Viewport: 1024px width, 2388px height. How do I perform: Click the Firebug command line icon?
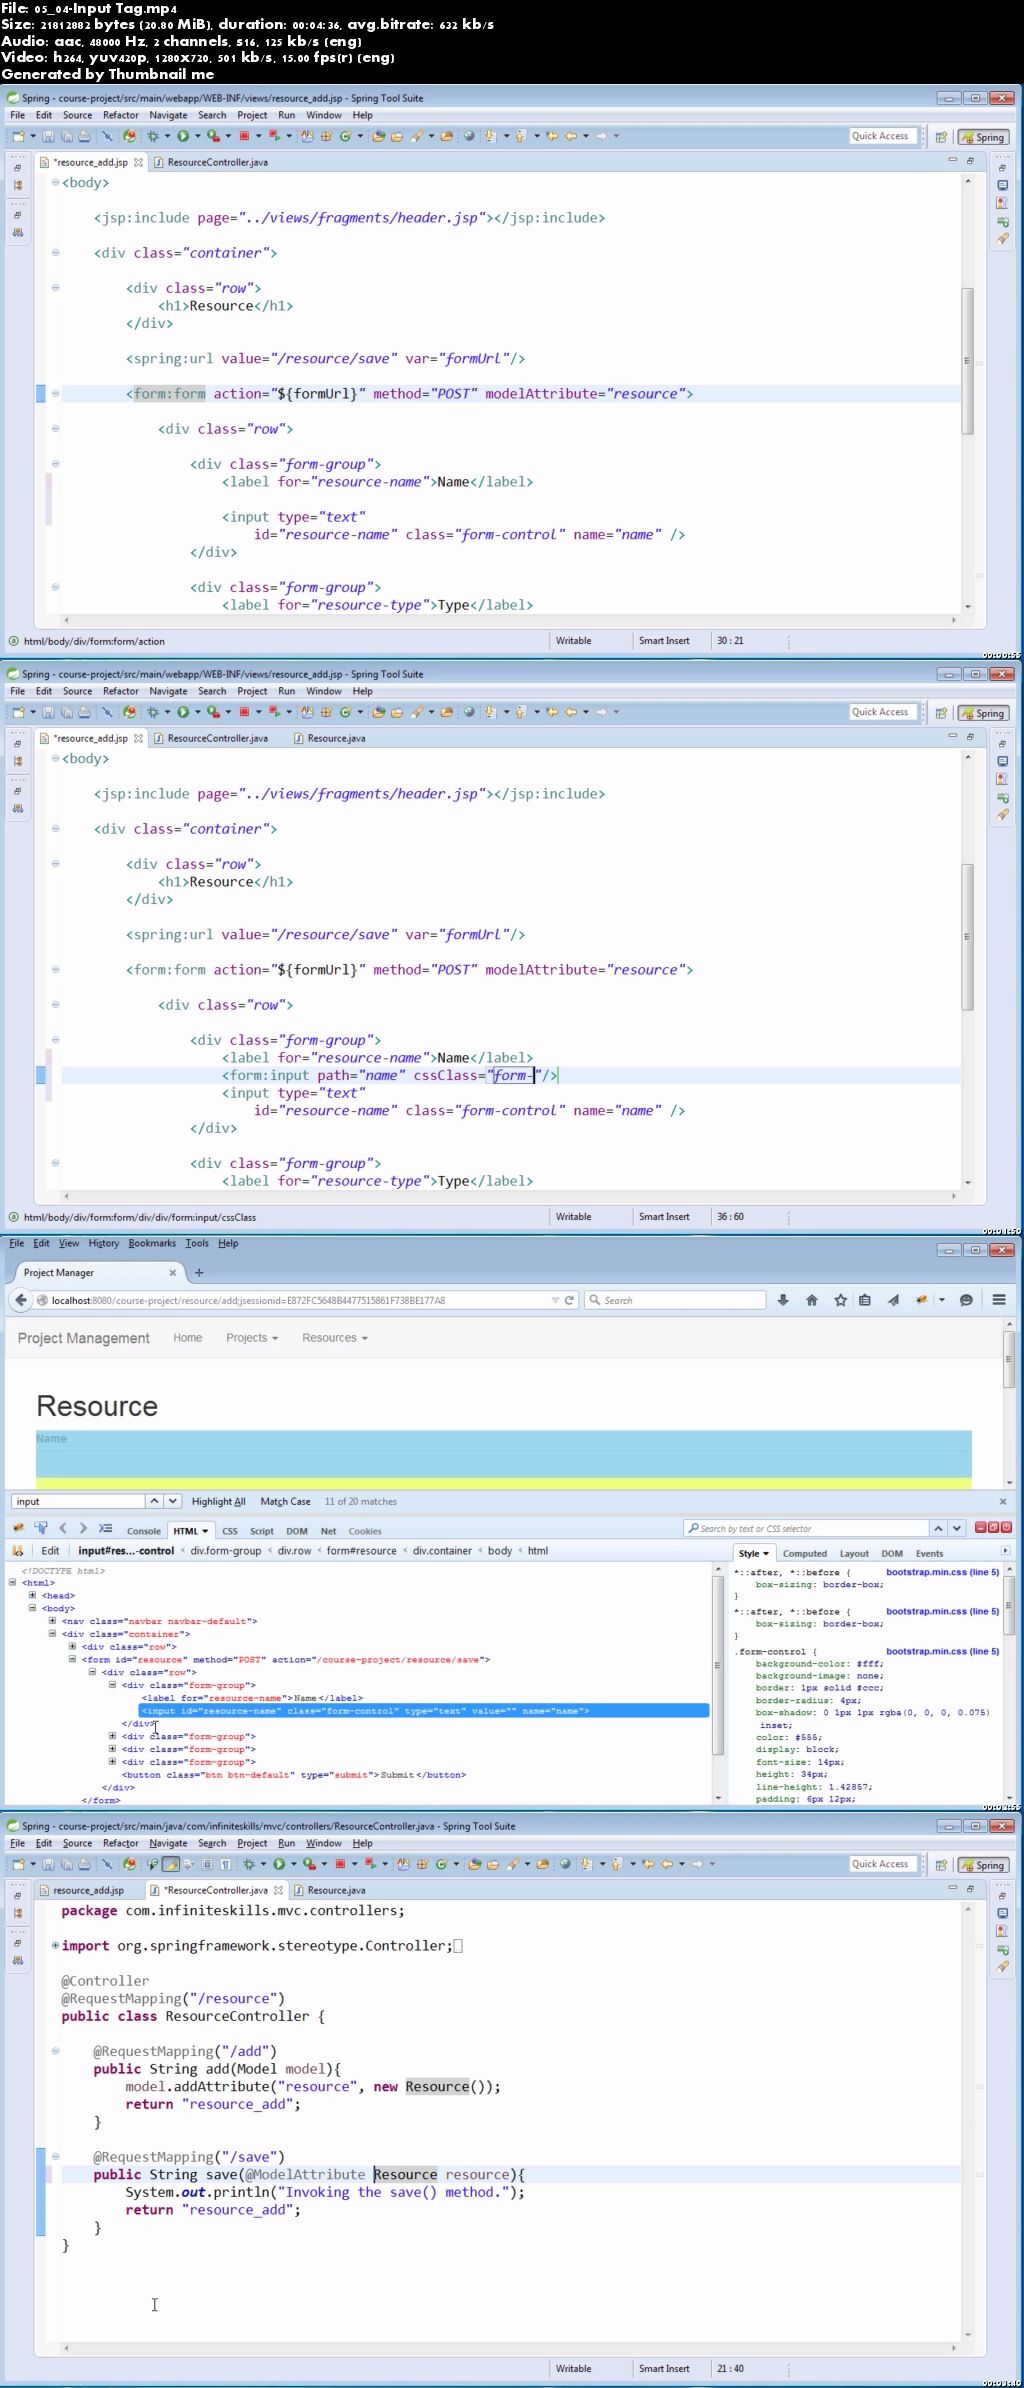(x=105, y=1528)
